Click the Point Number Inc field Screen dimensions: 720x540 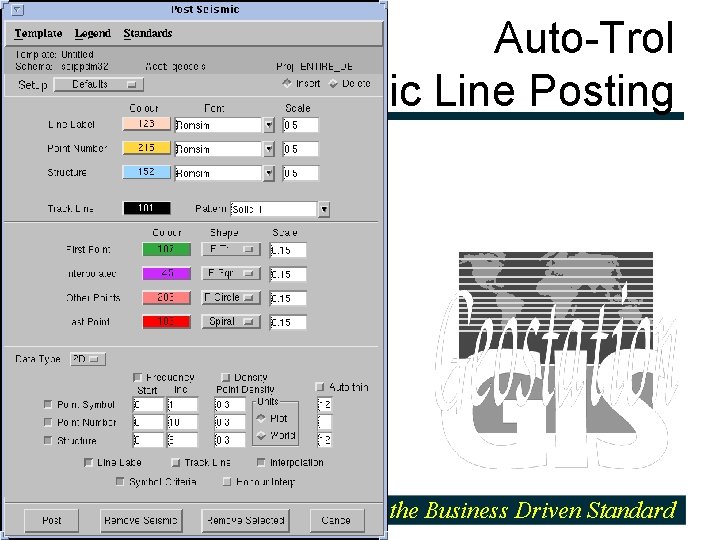182,422
